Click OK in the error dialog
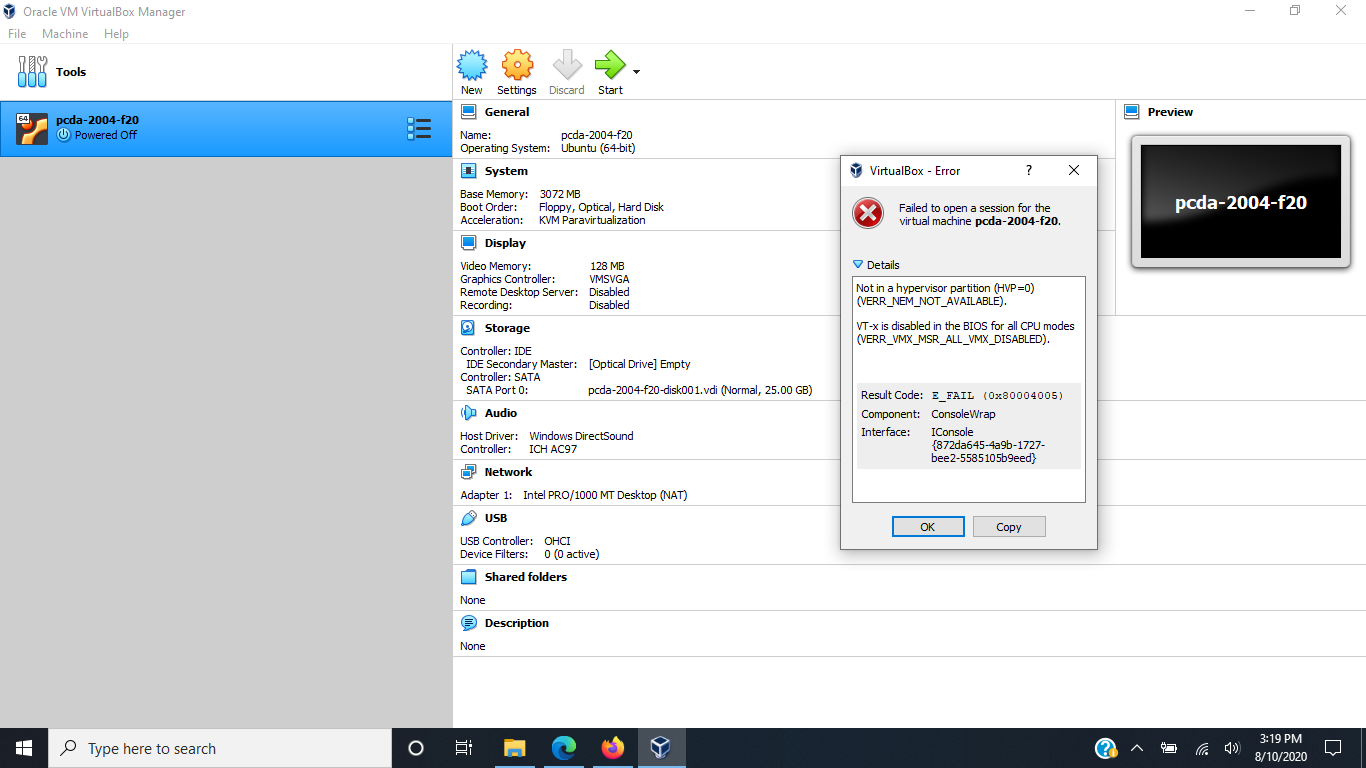1366x768 pixels. pos(928,527)
